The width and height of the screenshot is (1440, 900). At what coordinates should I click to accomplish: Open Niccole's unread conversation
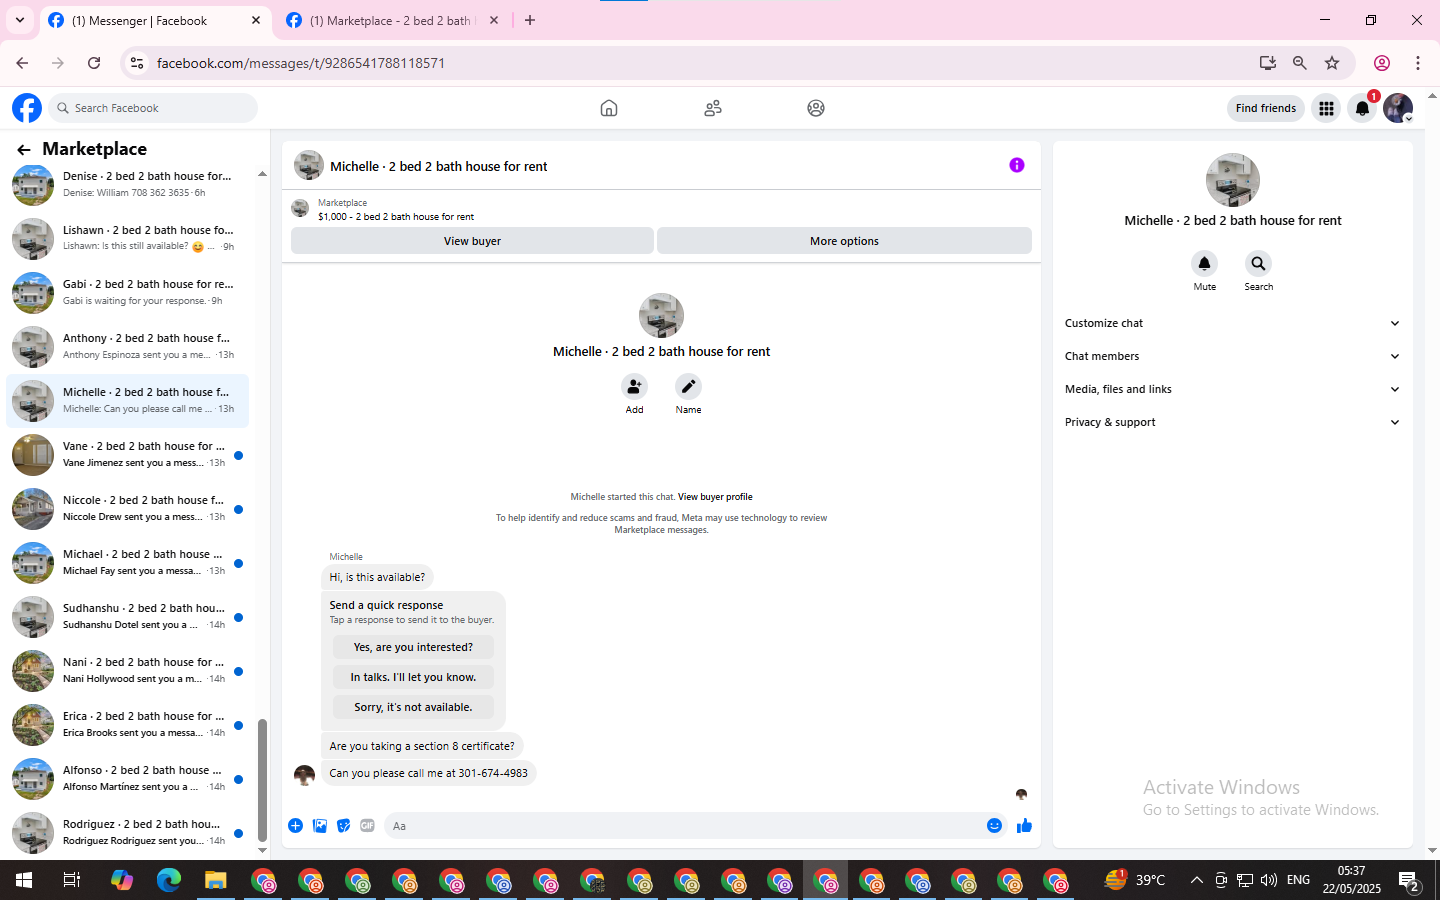coord(128,509)
